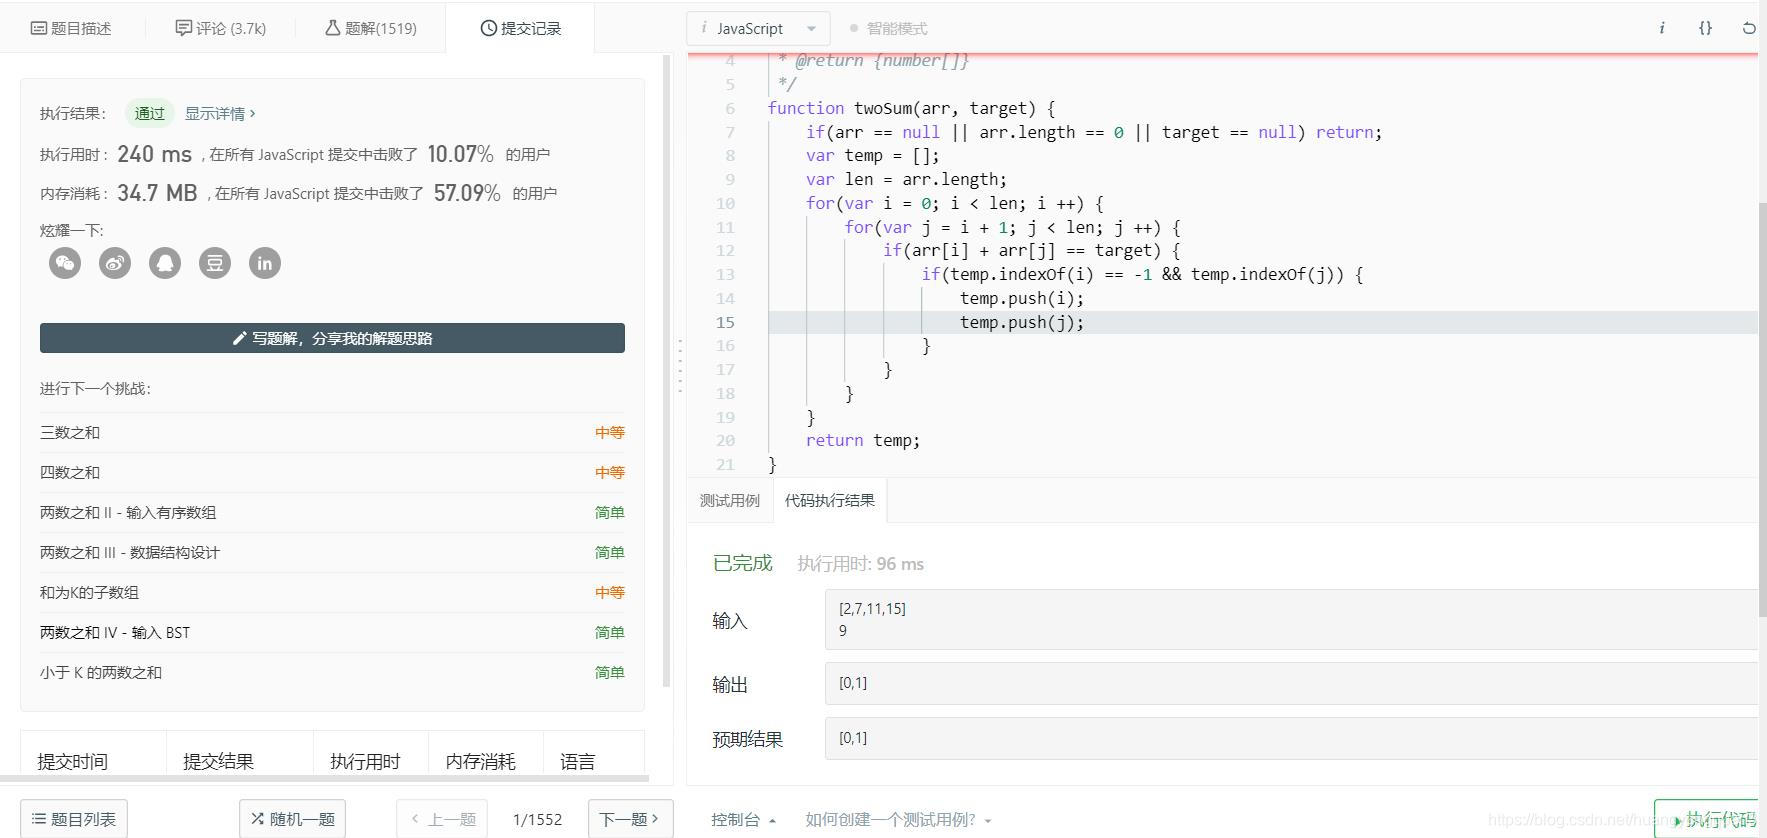Click the curly braces format icon
Screen dimensions: 1767x838
coord(1706,28)
